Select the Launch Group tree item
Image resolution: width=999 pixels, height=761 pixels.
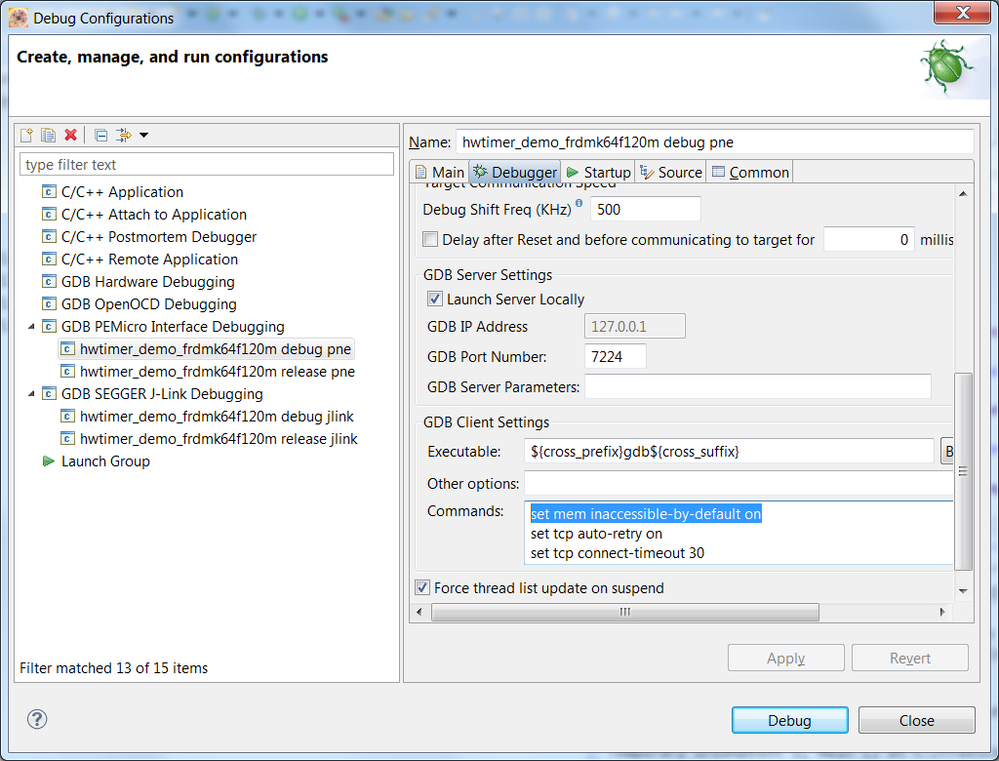tap(105, 461)
